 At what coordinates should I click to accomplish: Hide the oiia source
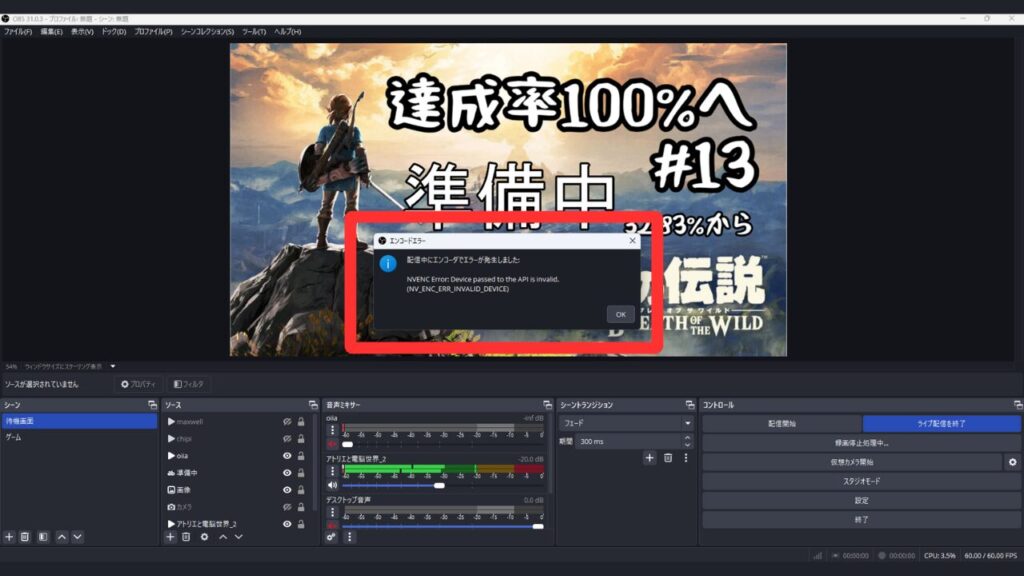tap(287, 456)
